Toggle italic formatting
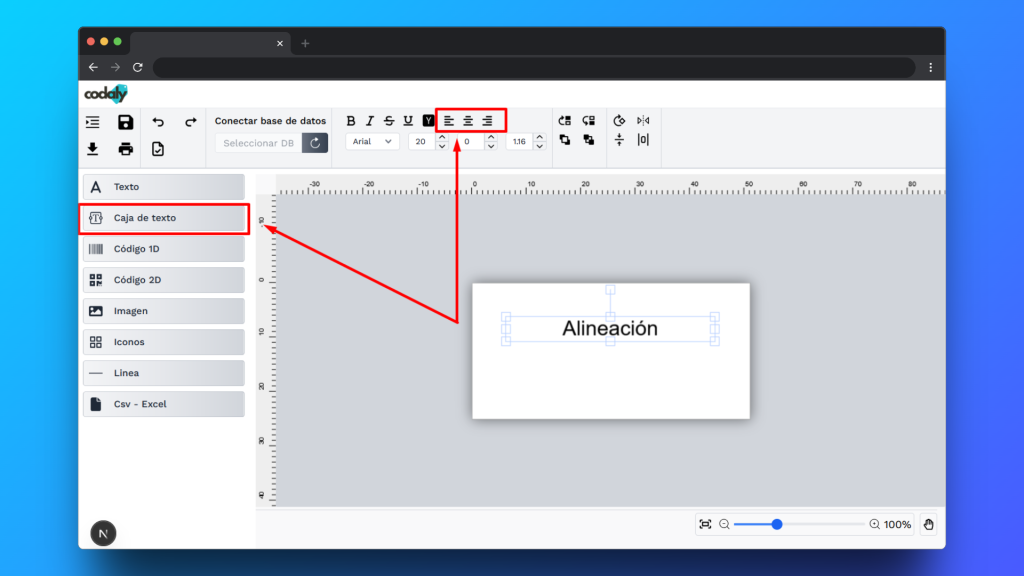This screenshot has height=576, width=1024. [x=370, y=121]
